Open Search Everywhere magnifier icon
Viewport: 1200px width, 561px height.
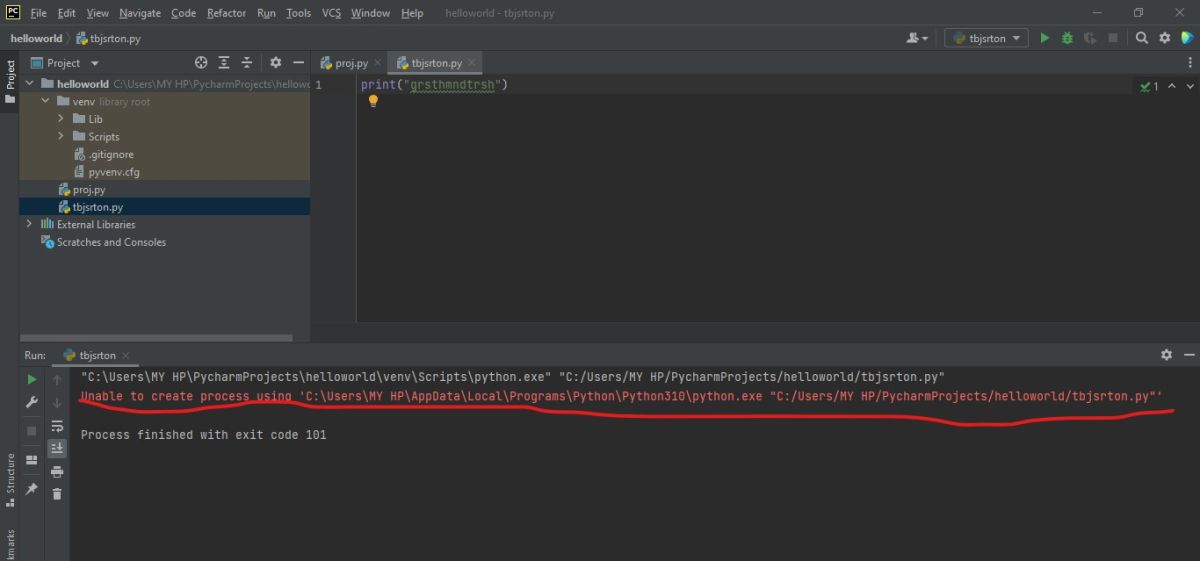coord(1142,38)
